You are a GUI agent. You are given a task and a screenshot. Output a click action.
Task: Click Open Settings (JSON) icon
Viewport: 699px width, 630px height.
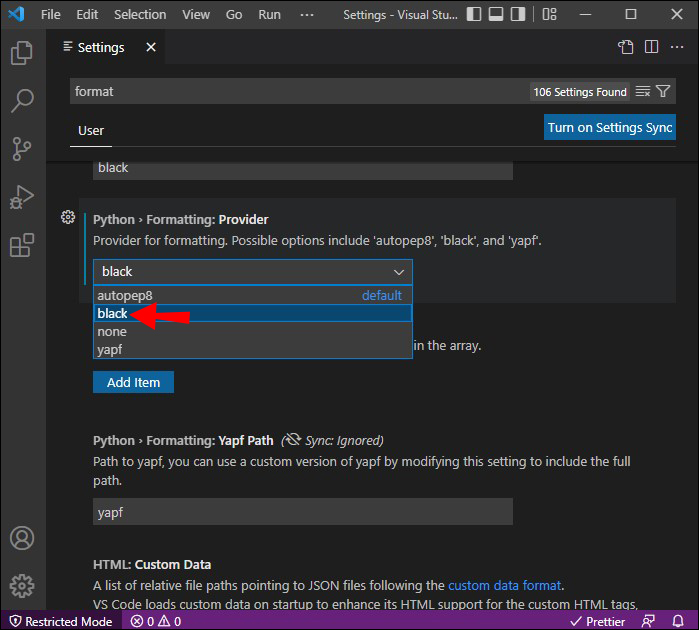(625, 47)
